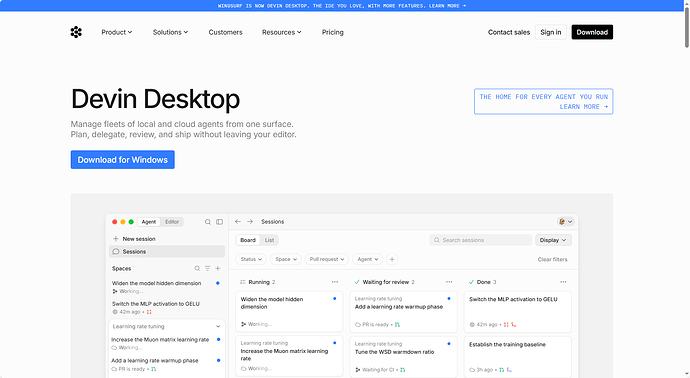Open the Space filter dropdown
Image resolution: width=690 pixels, height=378 pixels.
(x=286, y=259)
